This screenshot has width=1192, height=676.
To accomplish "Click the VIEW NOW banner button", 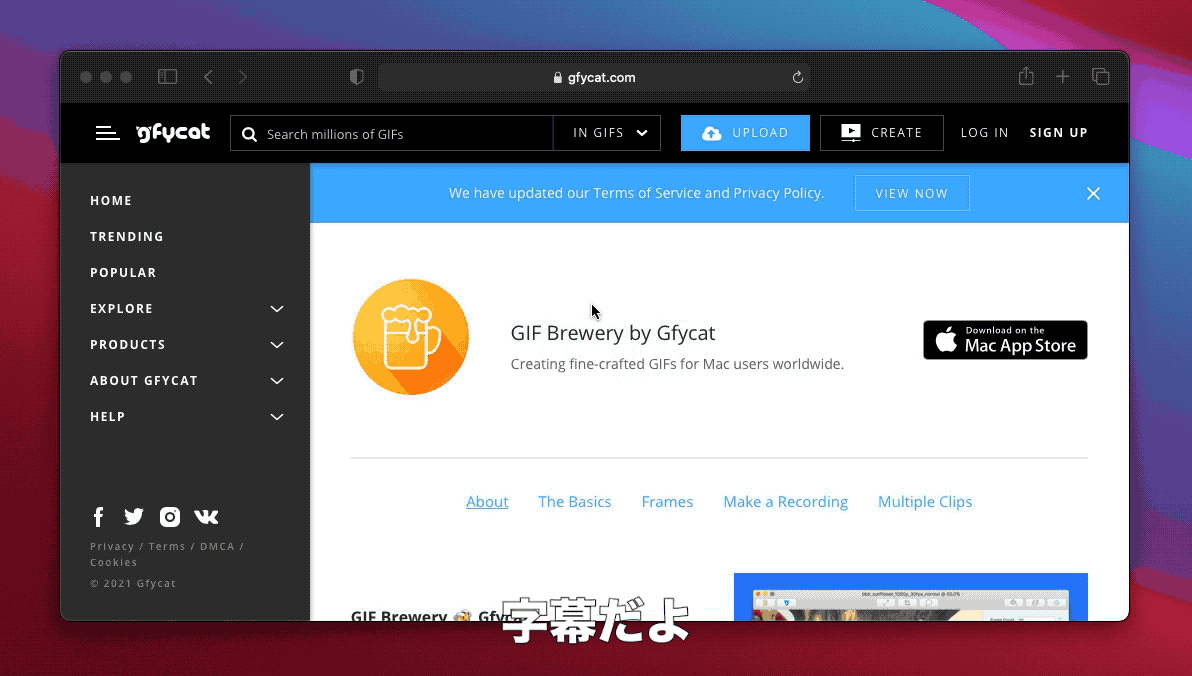I will (x=911, y=193).
